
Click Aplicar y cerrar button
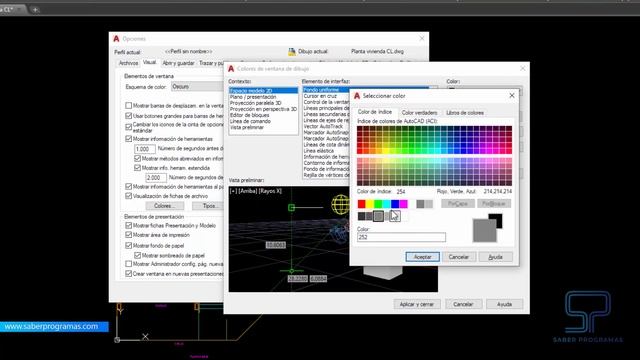(x=417, y=304)
